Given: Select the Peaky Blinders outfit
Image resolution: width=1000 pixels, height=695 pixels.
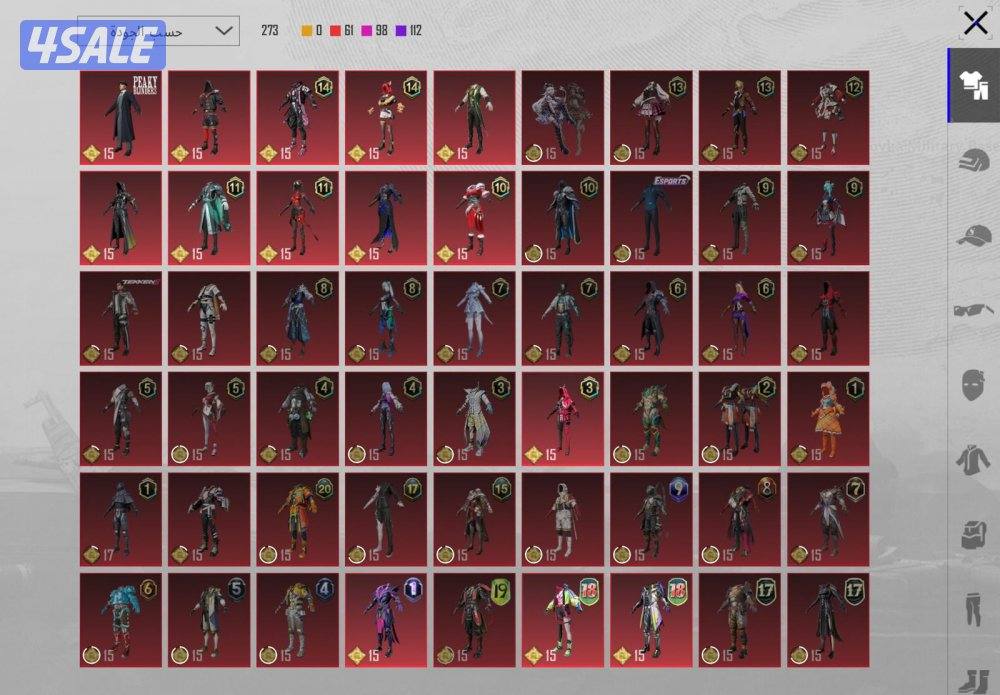Looking at the screenshot, I should point(120,118).
